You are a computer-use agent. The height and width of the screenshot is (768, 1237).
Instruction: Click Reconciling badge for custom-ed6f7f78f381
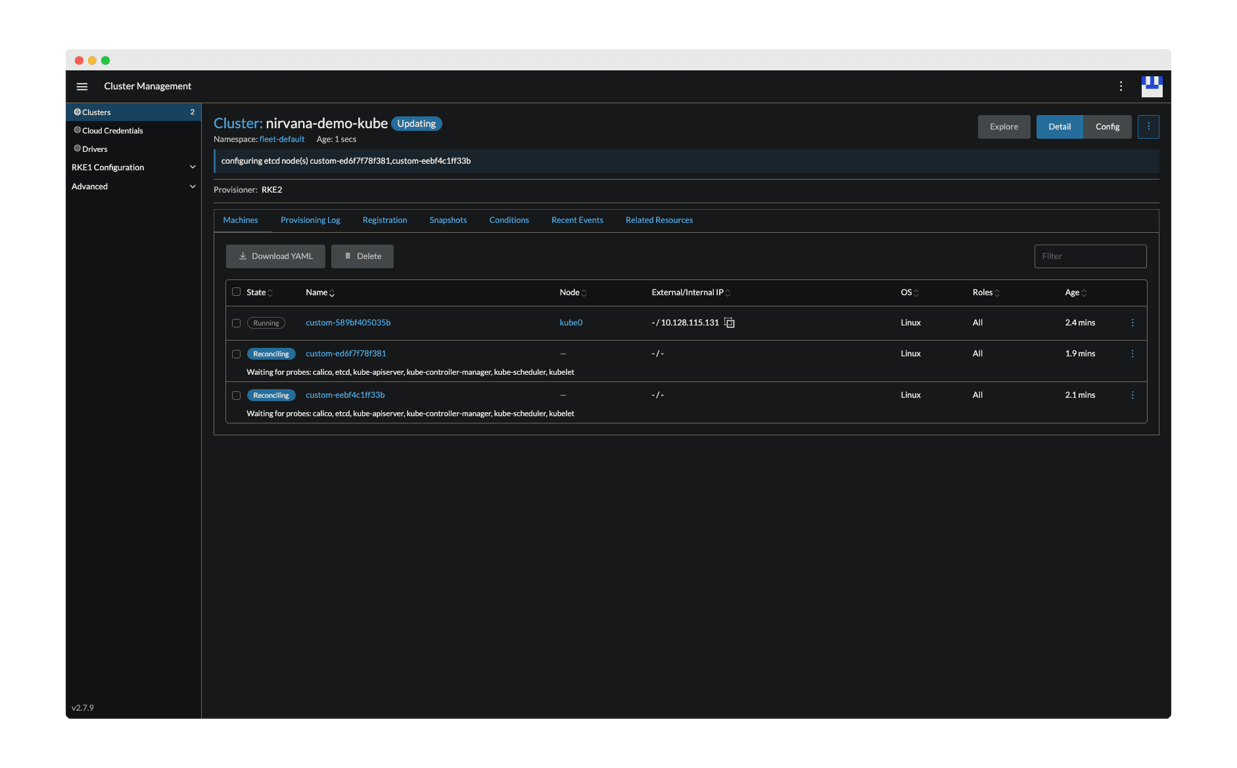coord(271,354)
